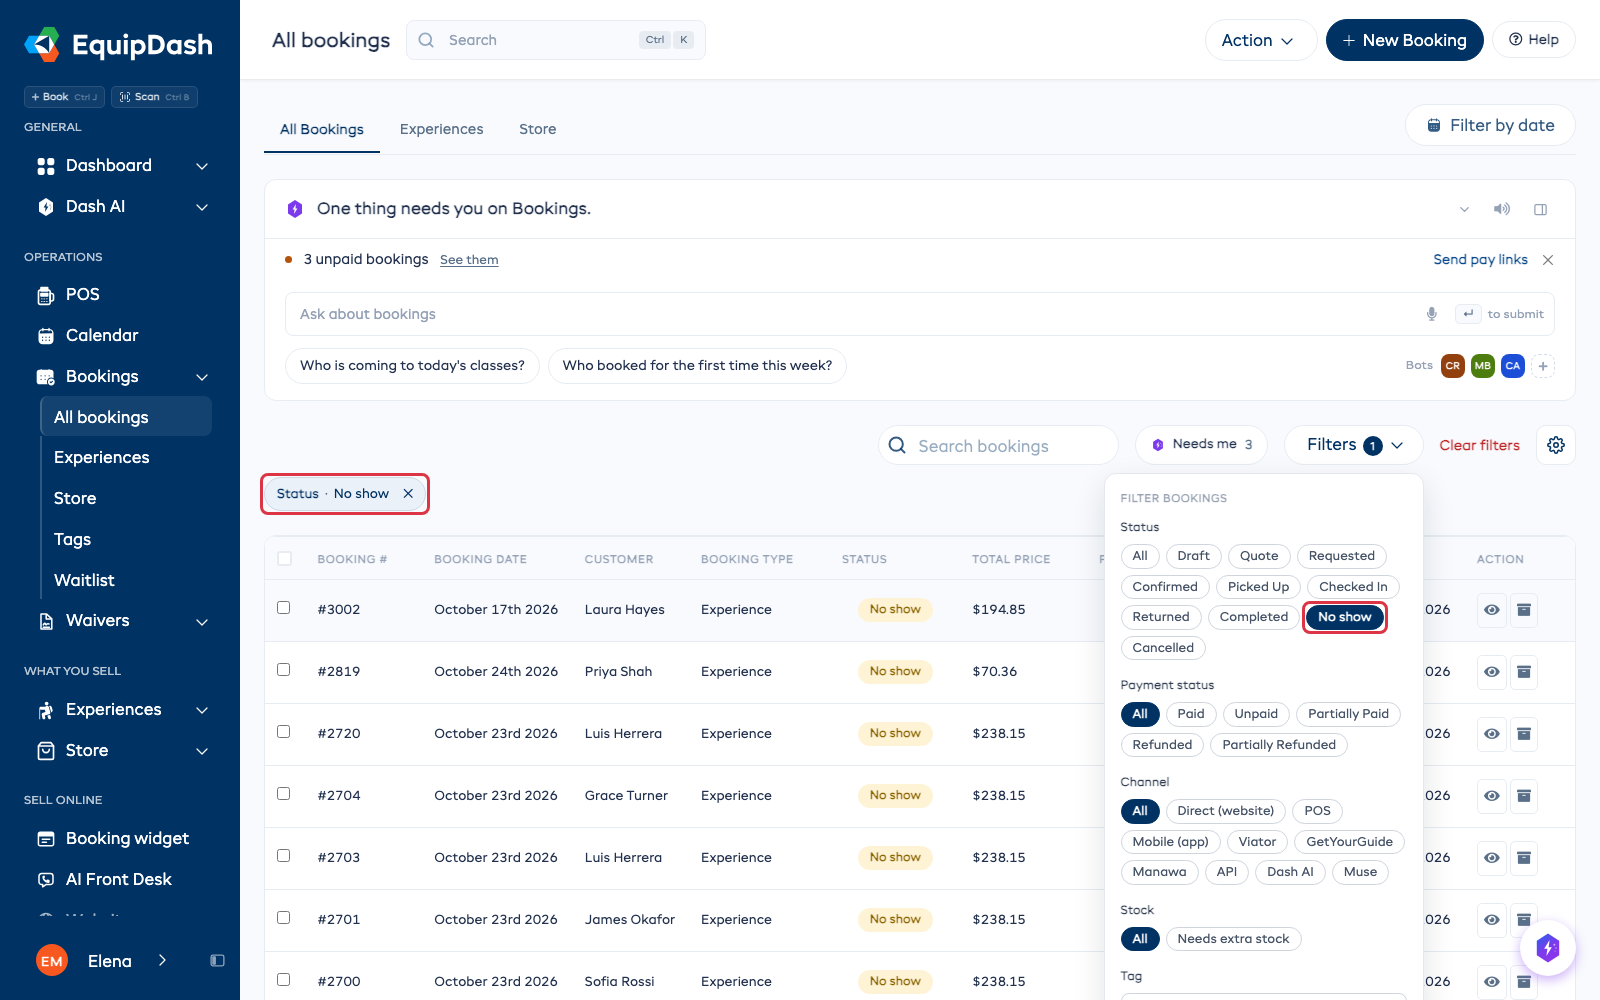1600x1000 pixels.
Task: Click the EquipDash logo icon
Action: 42,44
